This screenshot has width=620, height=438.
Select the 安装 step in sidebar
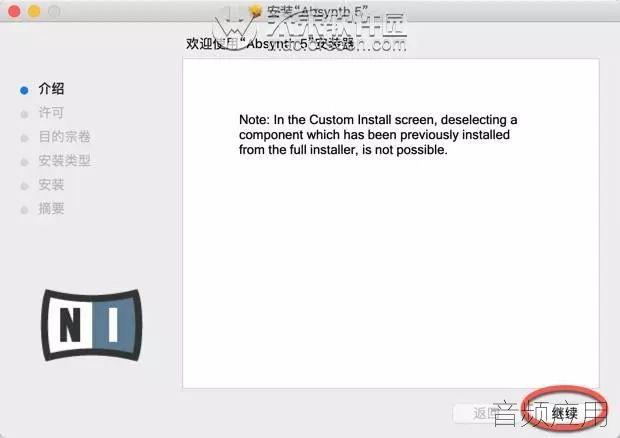[51, 185]
